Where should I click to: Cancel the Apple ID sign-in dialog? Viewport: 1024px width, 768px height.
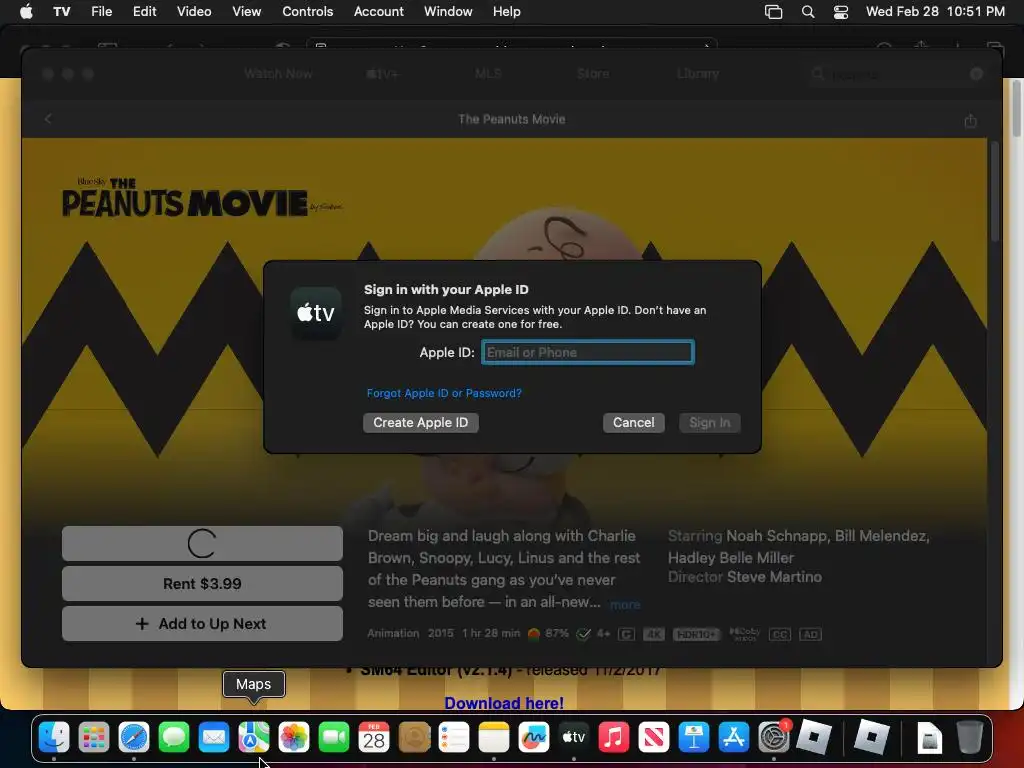coord(633,423)
